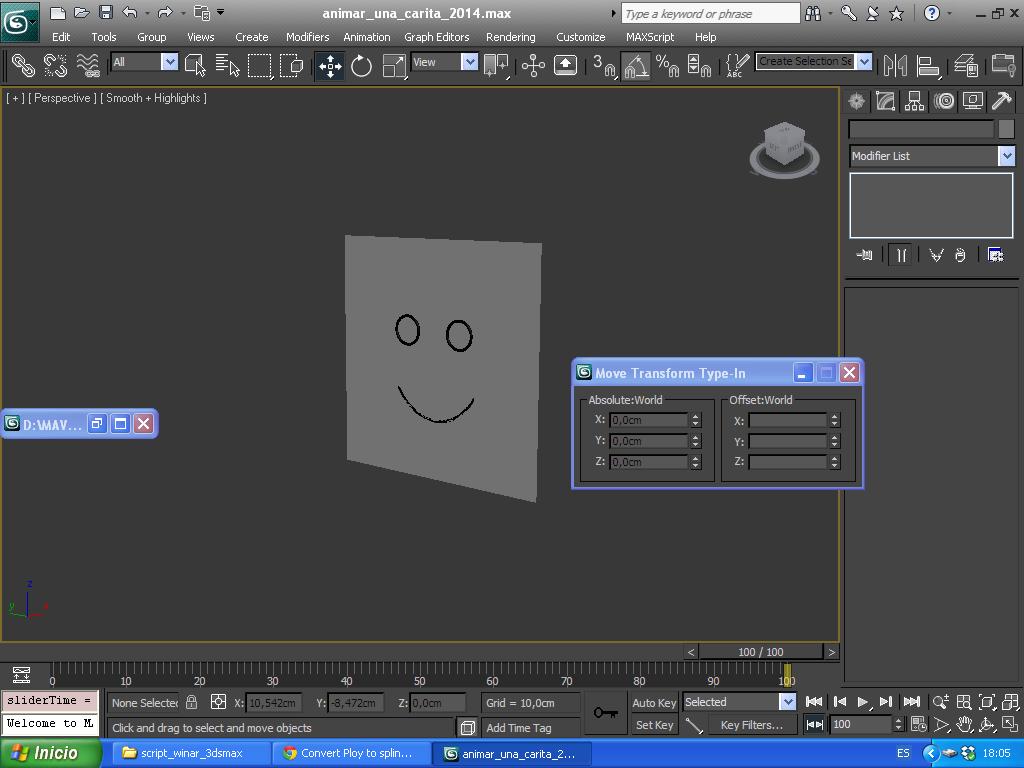Open the All selection filter dropdown
The height and width of the screenshot is (768, 1024).
coord(169,62)
